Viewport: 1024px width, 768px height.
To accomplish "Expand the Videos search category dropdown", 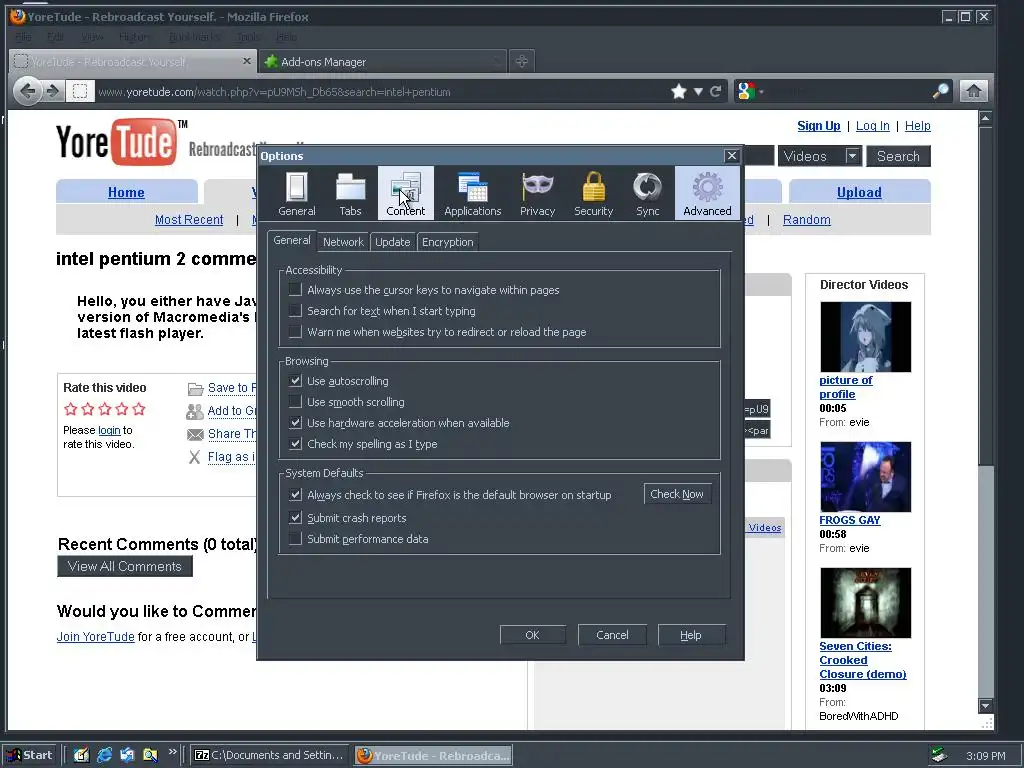I will point(852,156).
